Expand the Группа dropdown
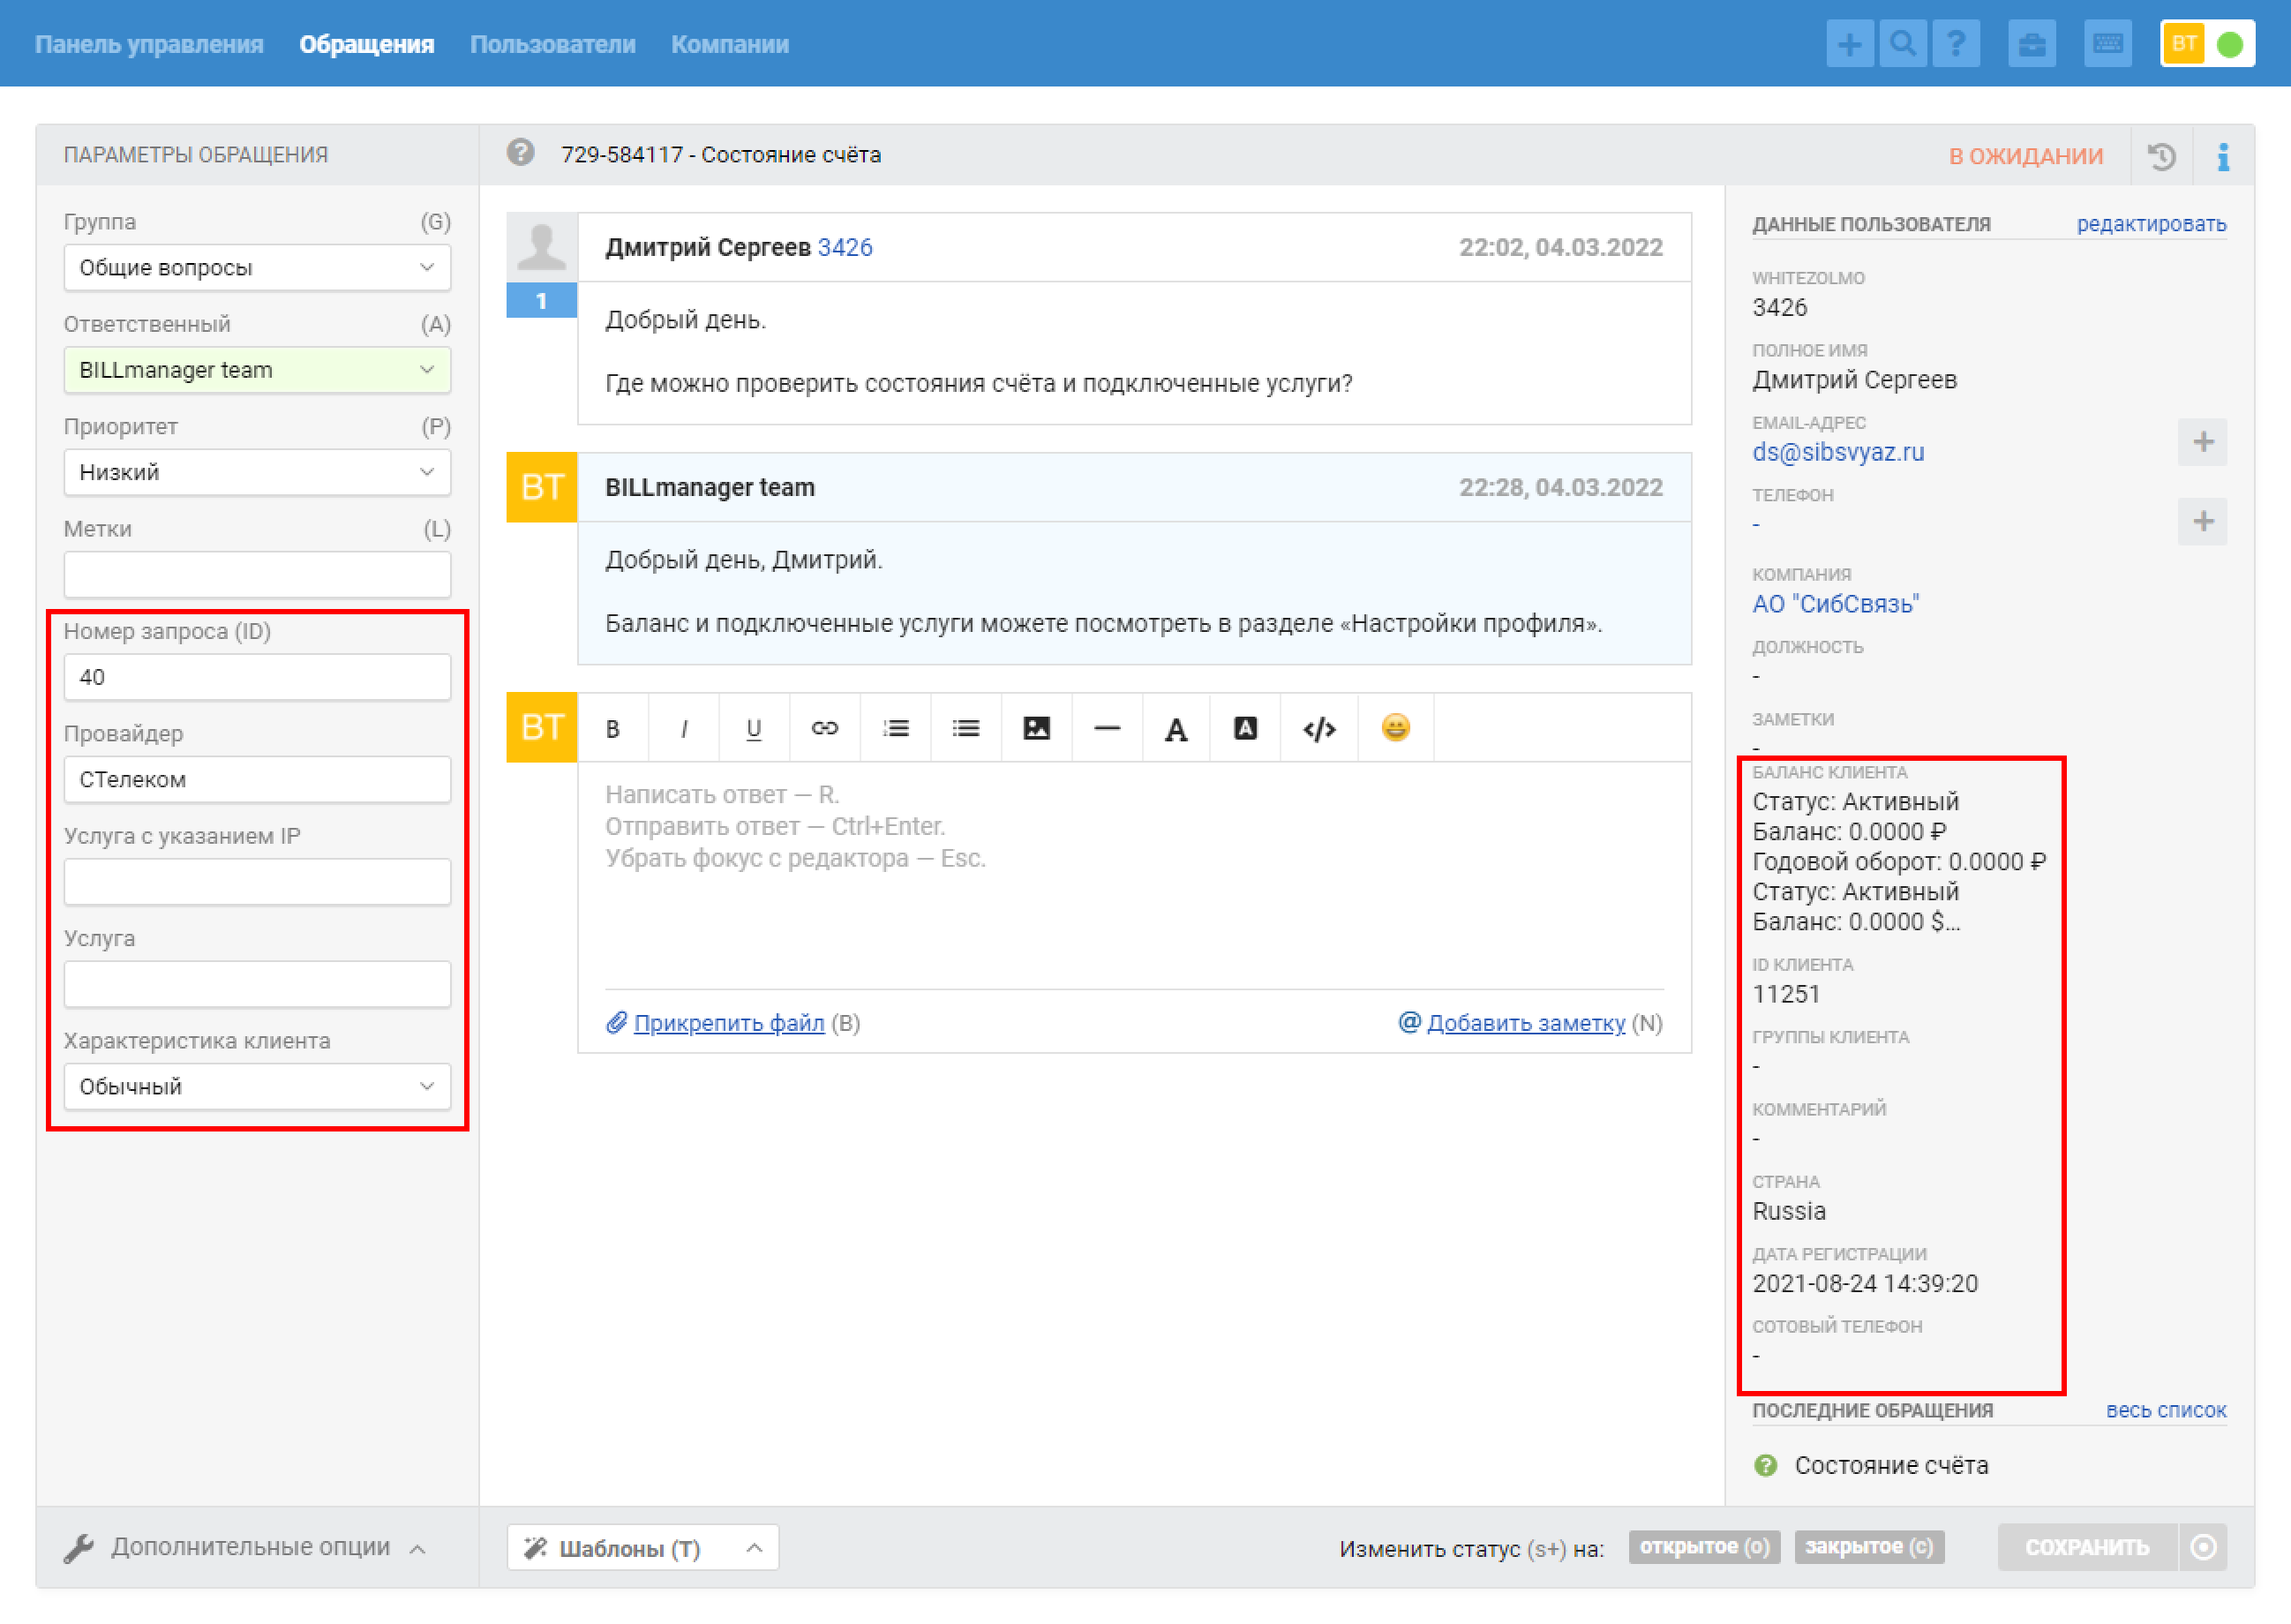 [x=257, y=268]
